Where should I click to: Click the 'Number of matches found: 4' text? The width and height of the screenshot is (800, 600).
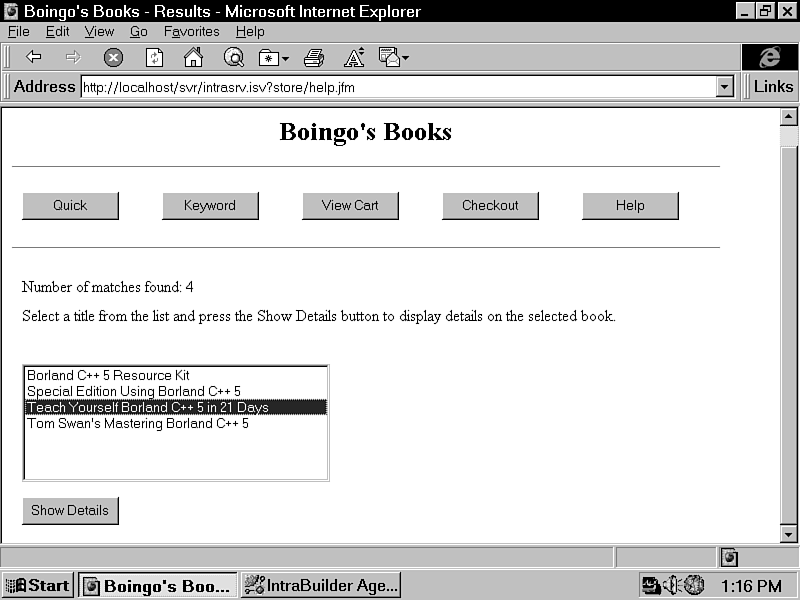click(x=108, y=287)
